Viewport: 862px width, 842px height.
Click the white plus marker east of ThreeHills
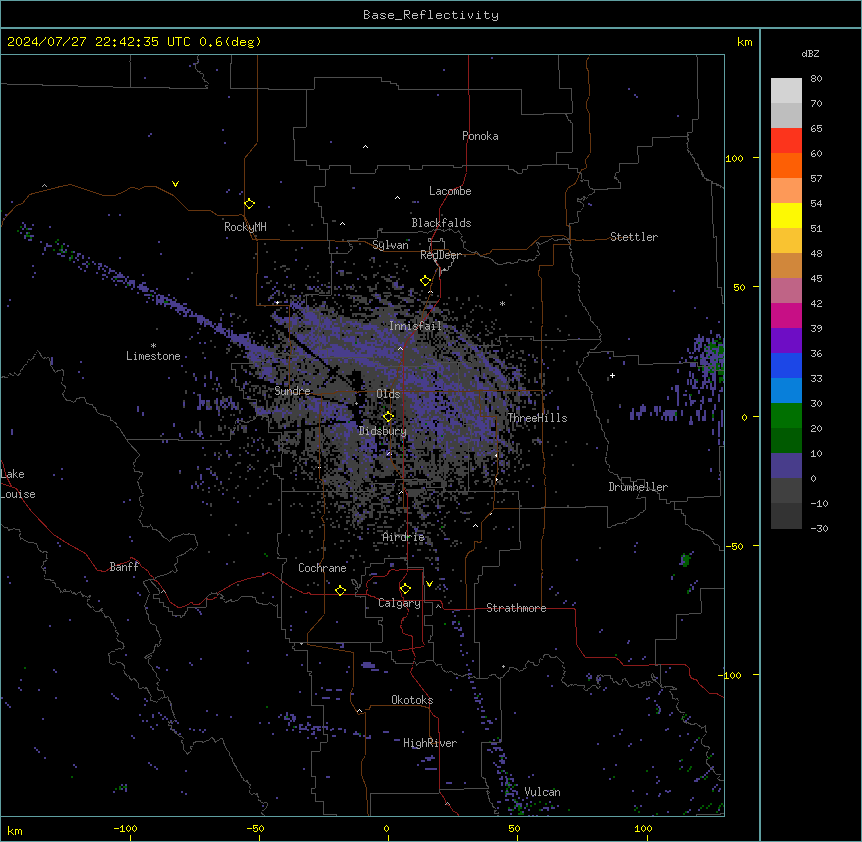612,375
